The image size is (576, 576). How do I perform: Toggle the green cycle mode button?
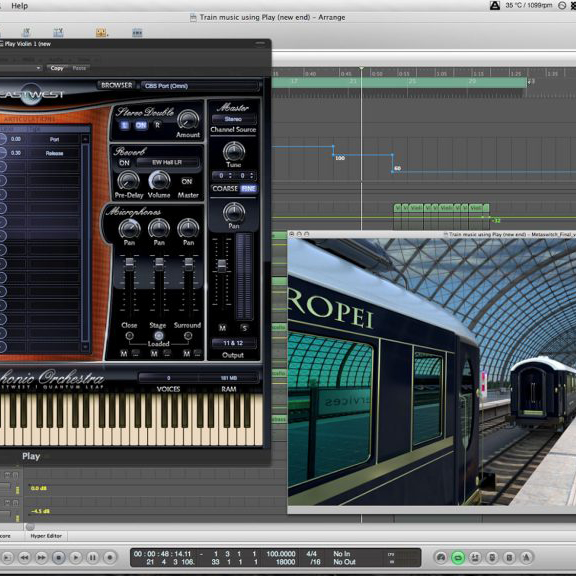(x=458, y=558)
